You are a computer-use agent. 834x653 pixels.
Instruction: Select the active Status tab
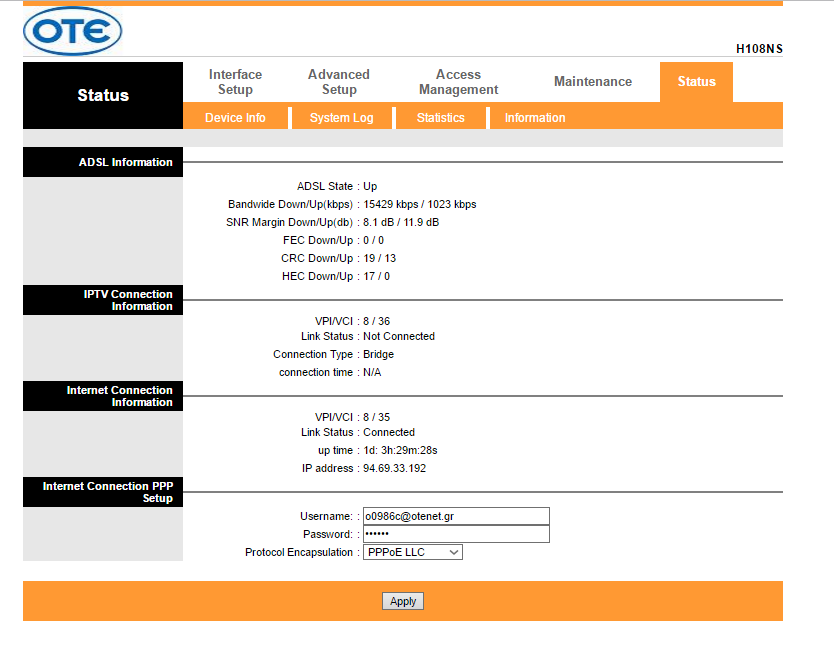696,82
